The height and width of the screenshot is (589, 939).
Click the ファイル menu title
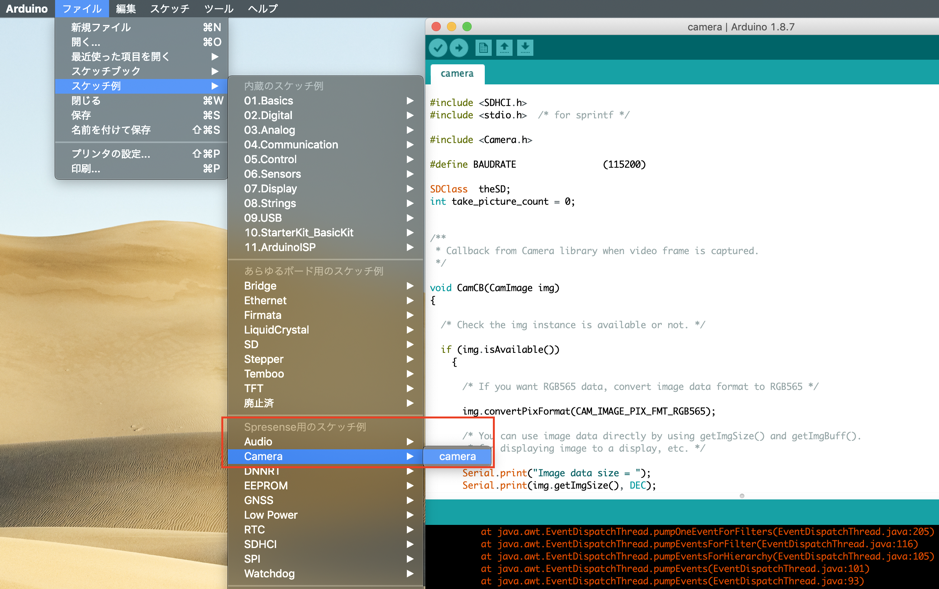[82, 8]
